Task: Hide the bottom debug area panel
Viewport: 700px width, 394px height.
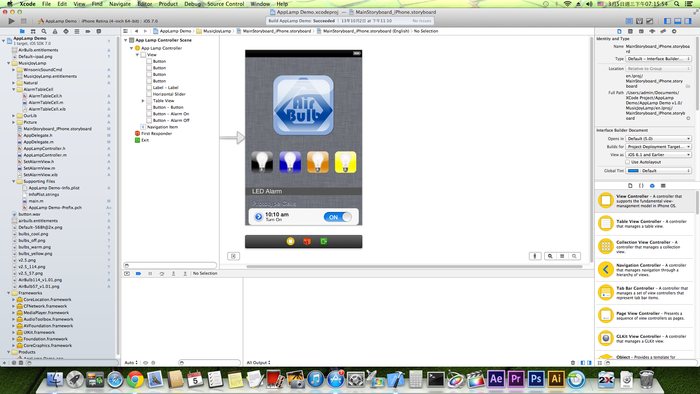Action: [678, 21]
